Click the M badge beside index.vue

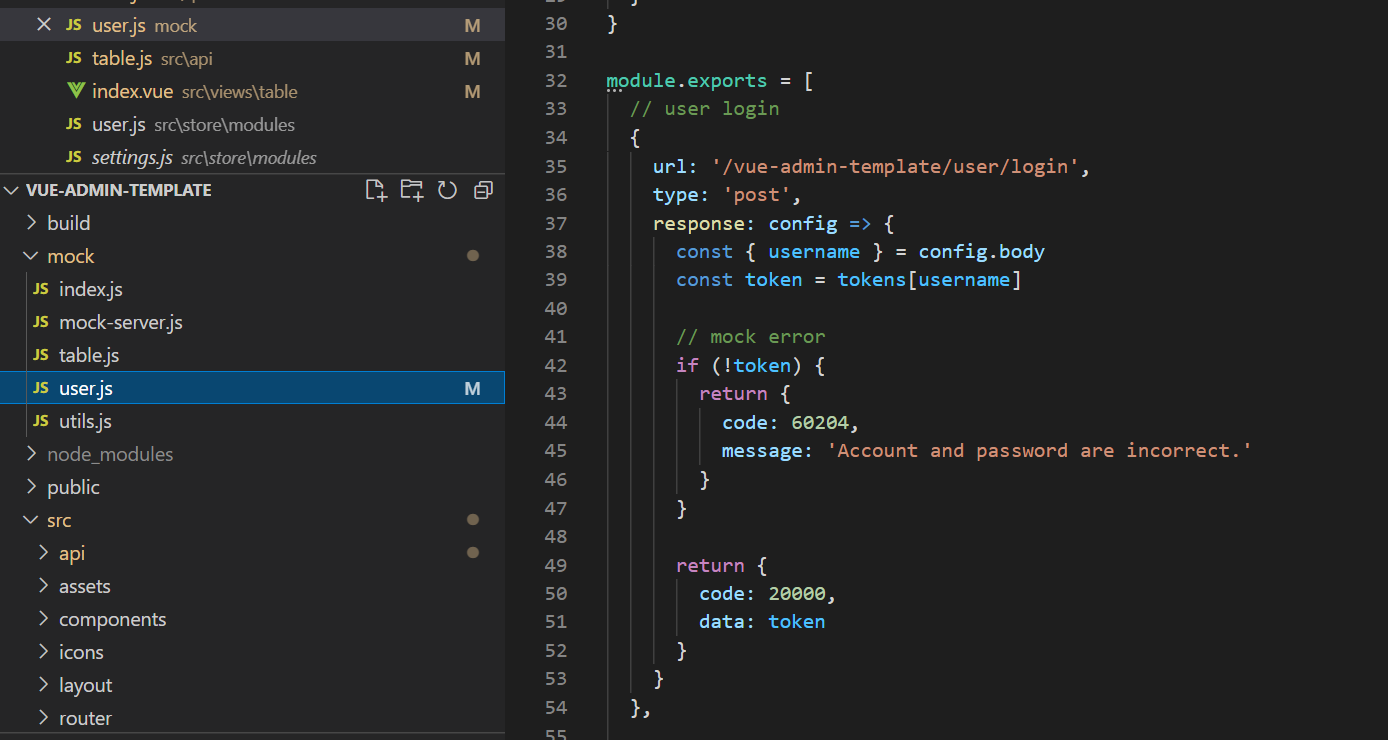[472, 91]
